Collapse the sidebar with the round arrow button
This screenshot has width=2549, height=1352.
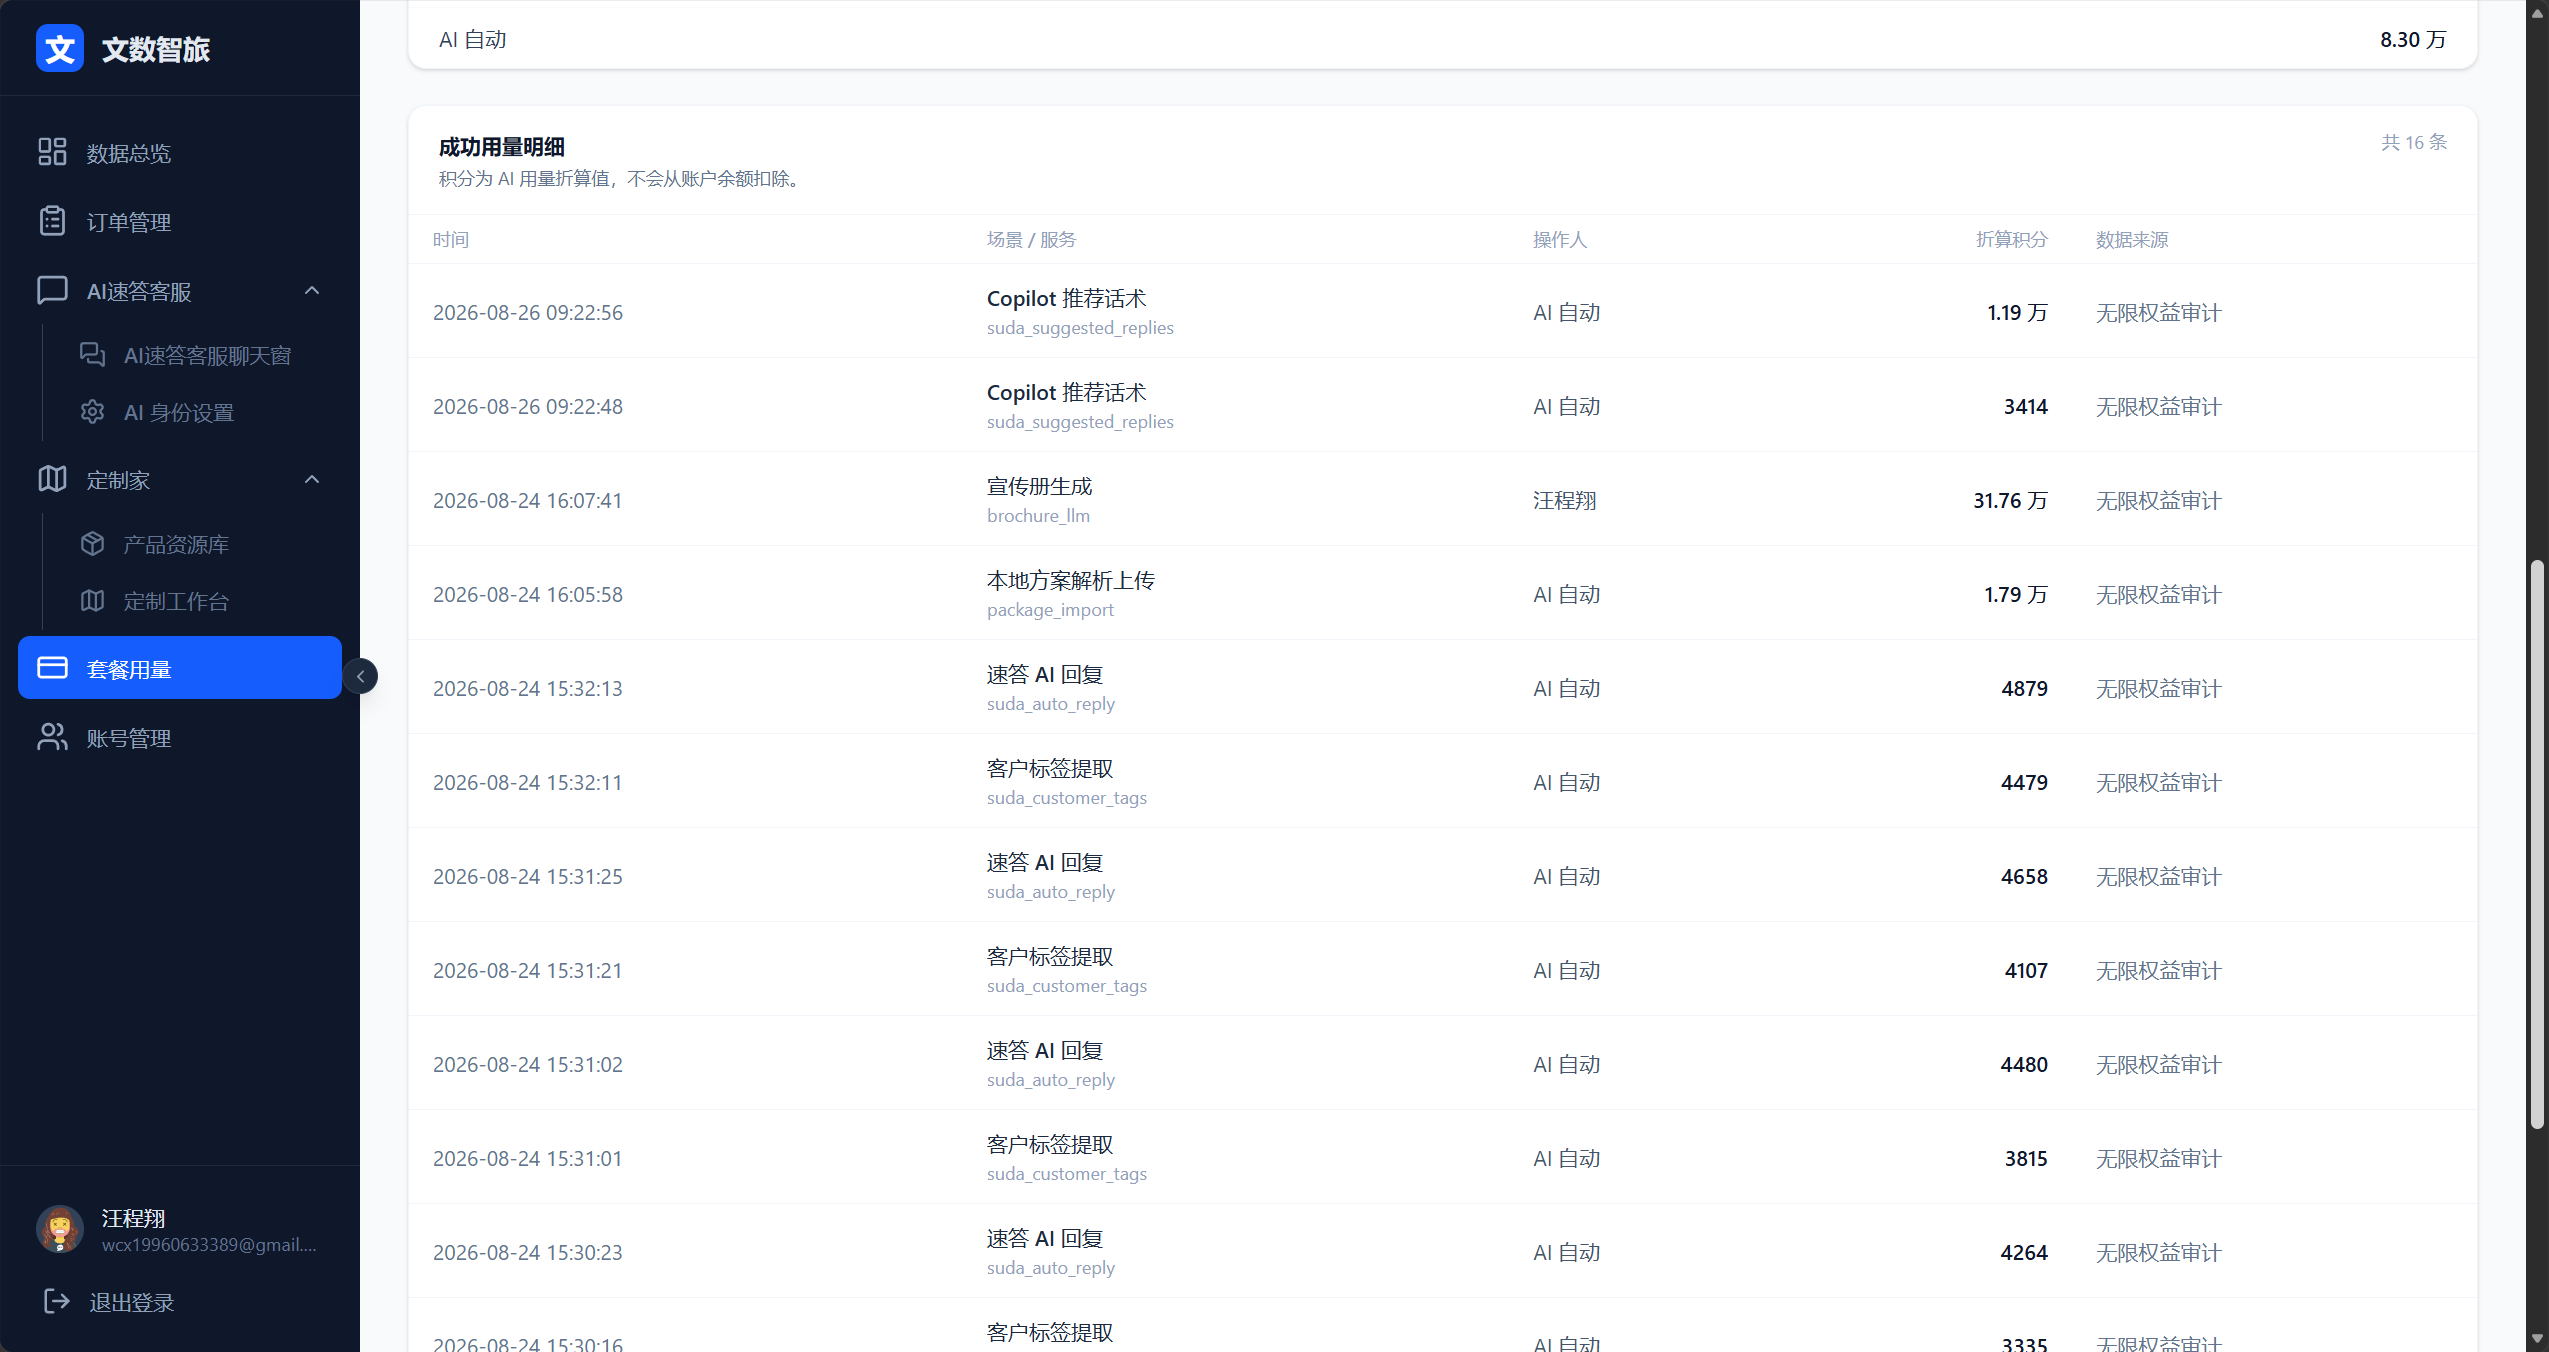tap(361, 676)
